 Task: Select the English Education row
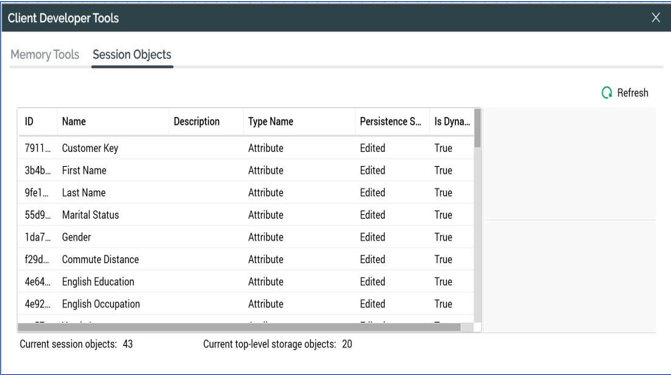tap(246, 282)
